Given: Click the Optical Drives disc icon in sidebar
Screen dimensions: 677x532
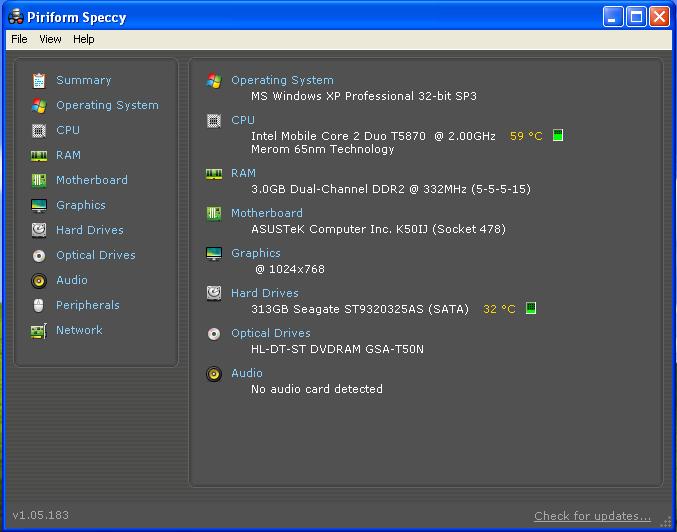Looking at the screenshot, I should tap(39, 256).
